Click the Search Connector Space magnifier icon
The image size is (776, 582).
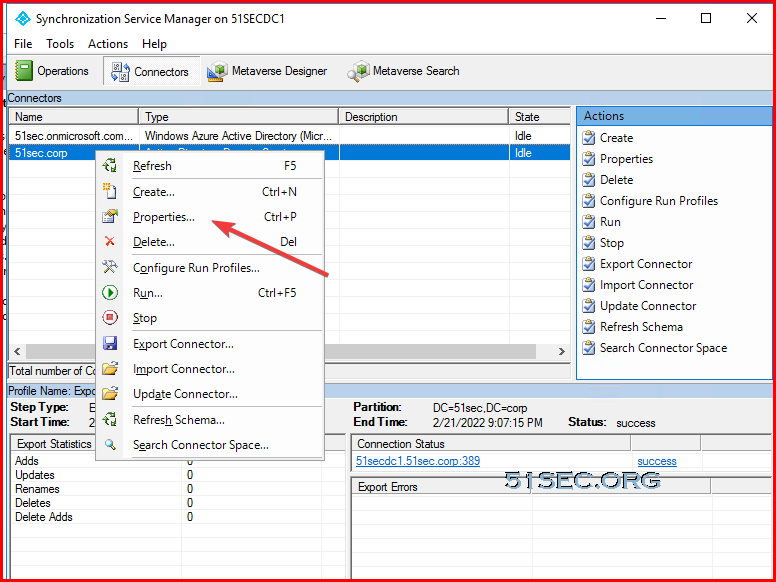click(x=110, y=445)
